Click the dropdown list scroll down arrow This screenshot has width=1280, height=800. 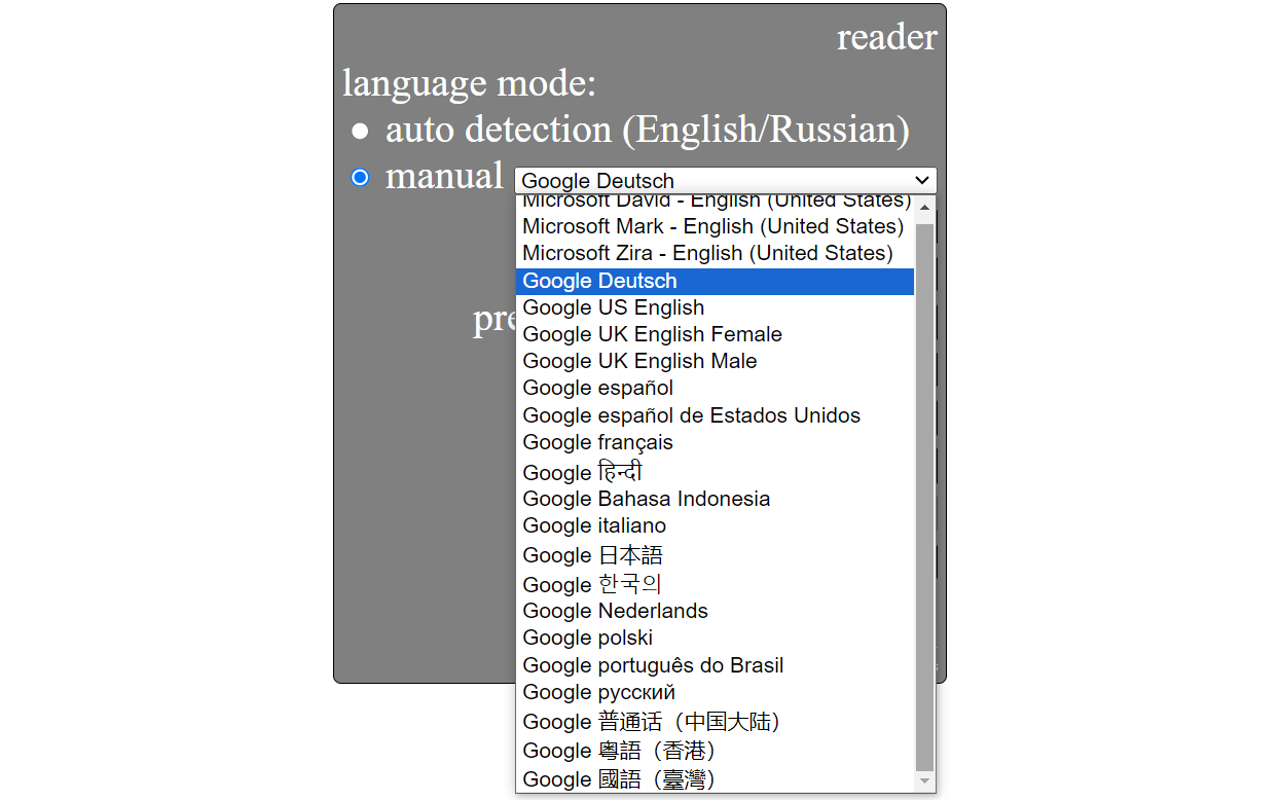[x=925, y=781]
